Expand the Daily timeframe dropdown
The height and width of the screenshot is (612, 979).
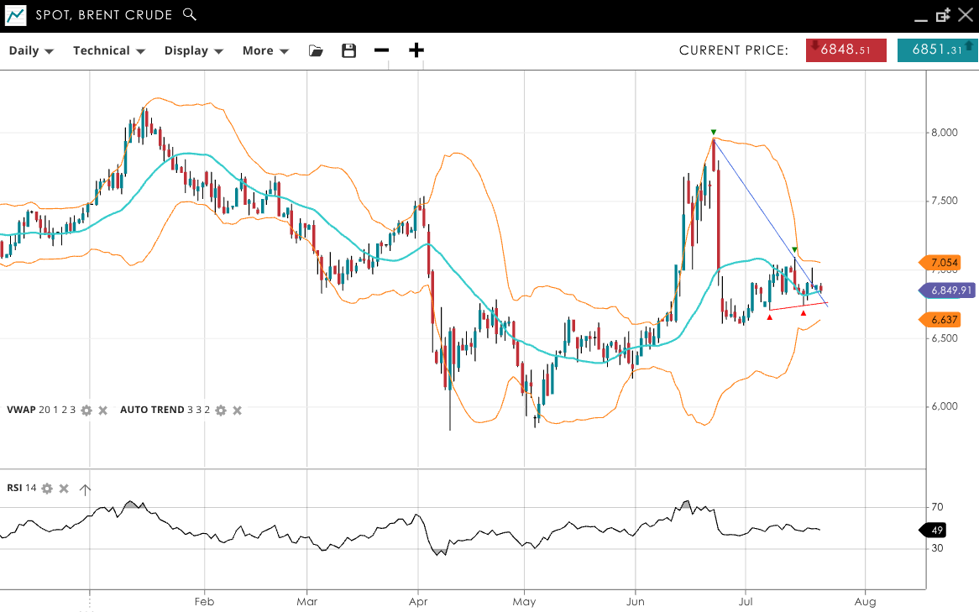pyautogui.click(x=31, y=51)
